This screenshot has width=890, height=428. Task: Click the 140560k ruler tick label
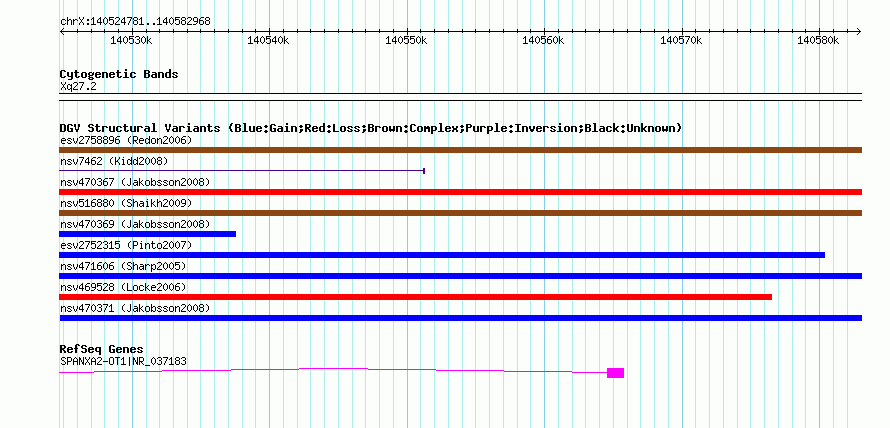point(543,41)
